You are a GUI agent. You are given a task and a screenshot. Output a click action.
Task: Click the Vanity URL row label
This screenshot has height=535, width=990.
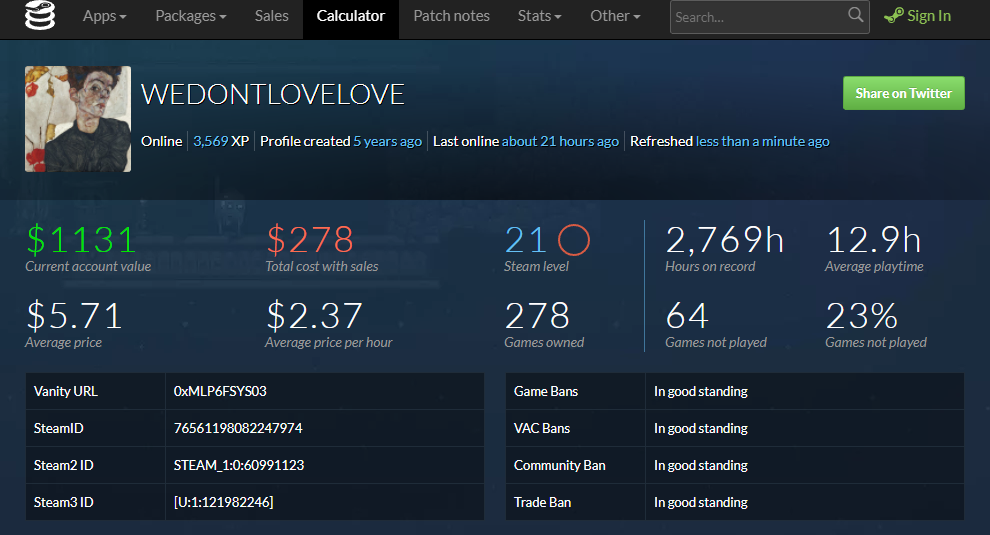click(x=66, y=392)
